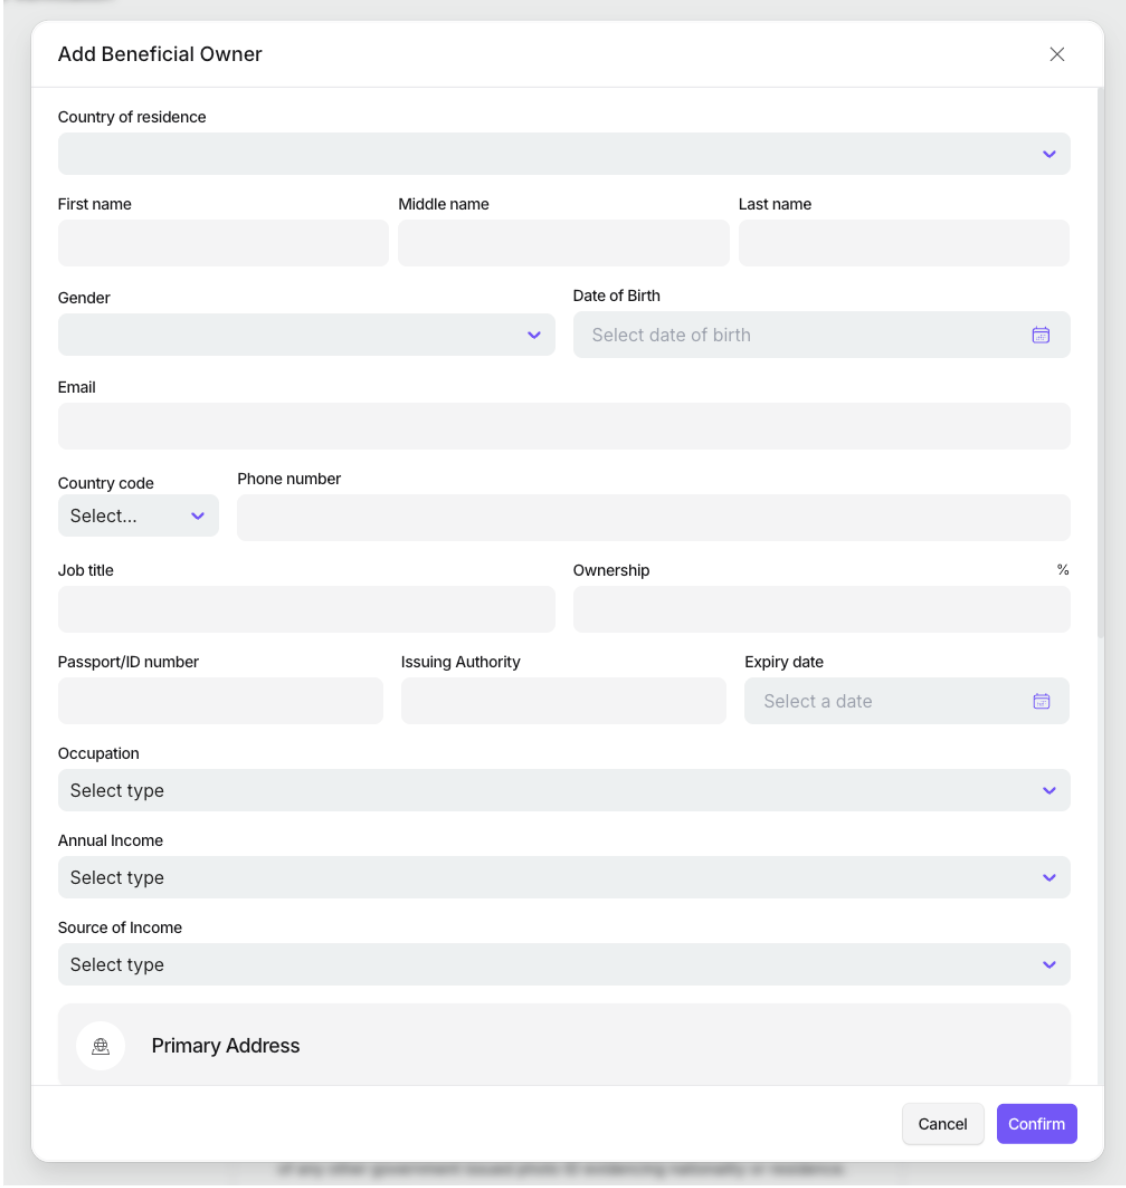Open the Gender dropdown

click(306, 335)
